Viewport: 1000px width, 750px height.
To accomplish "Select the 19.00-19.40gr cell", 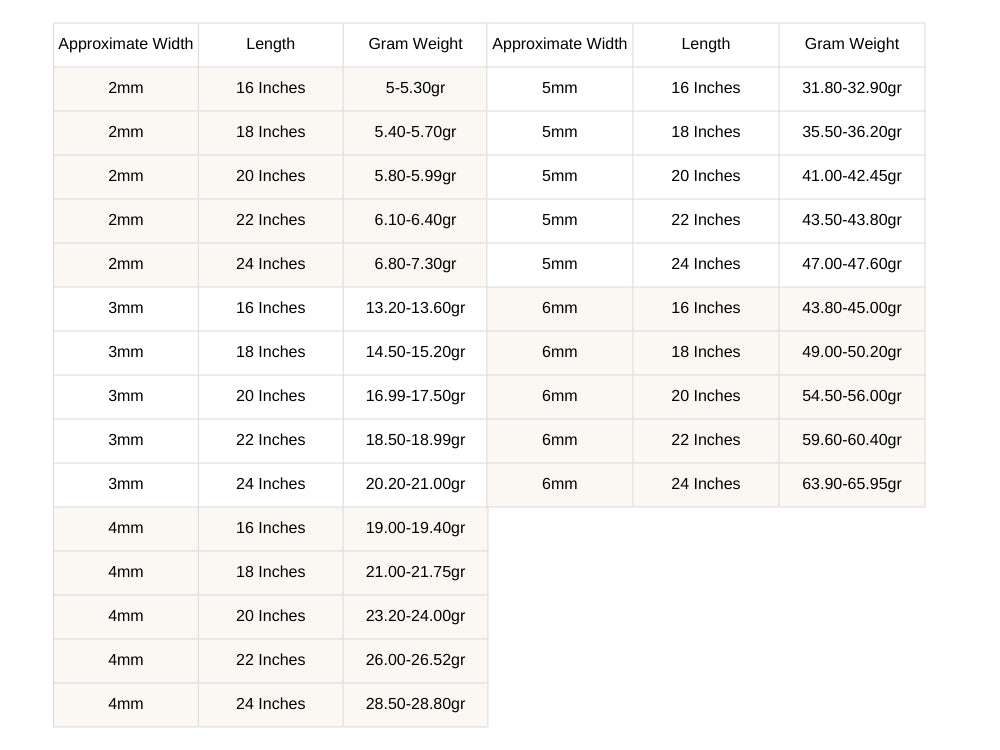I will tap(415, 528).
